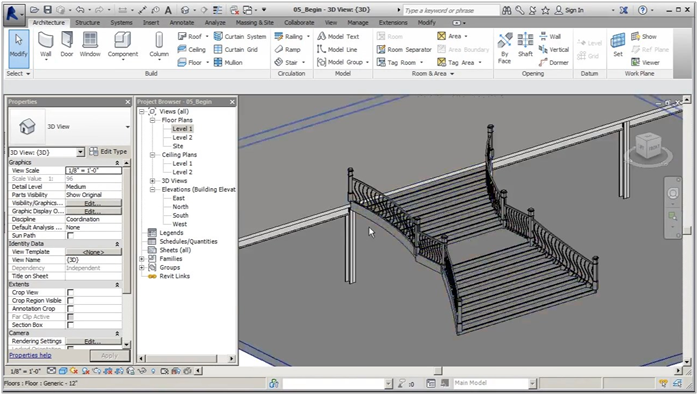The height and width of the screenshot is (395, 699).
Task: Click the Project Browser horizontal scrollbar
Action: click(186, 358)
